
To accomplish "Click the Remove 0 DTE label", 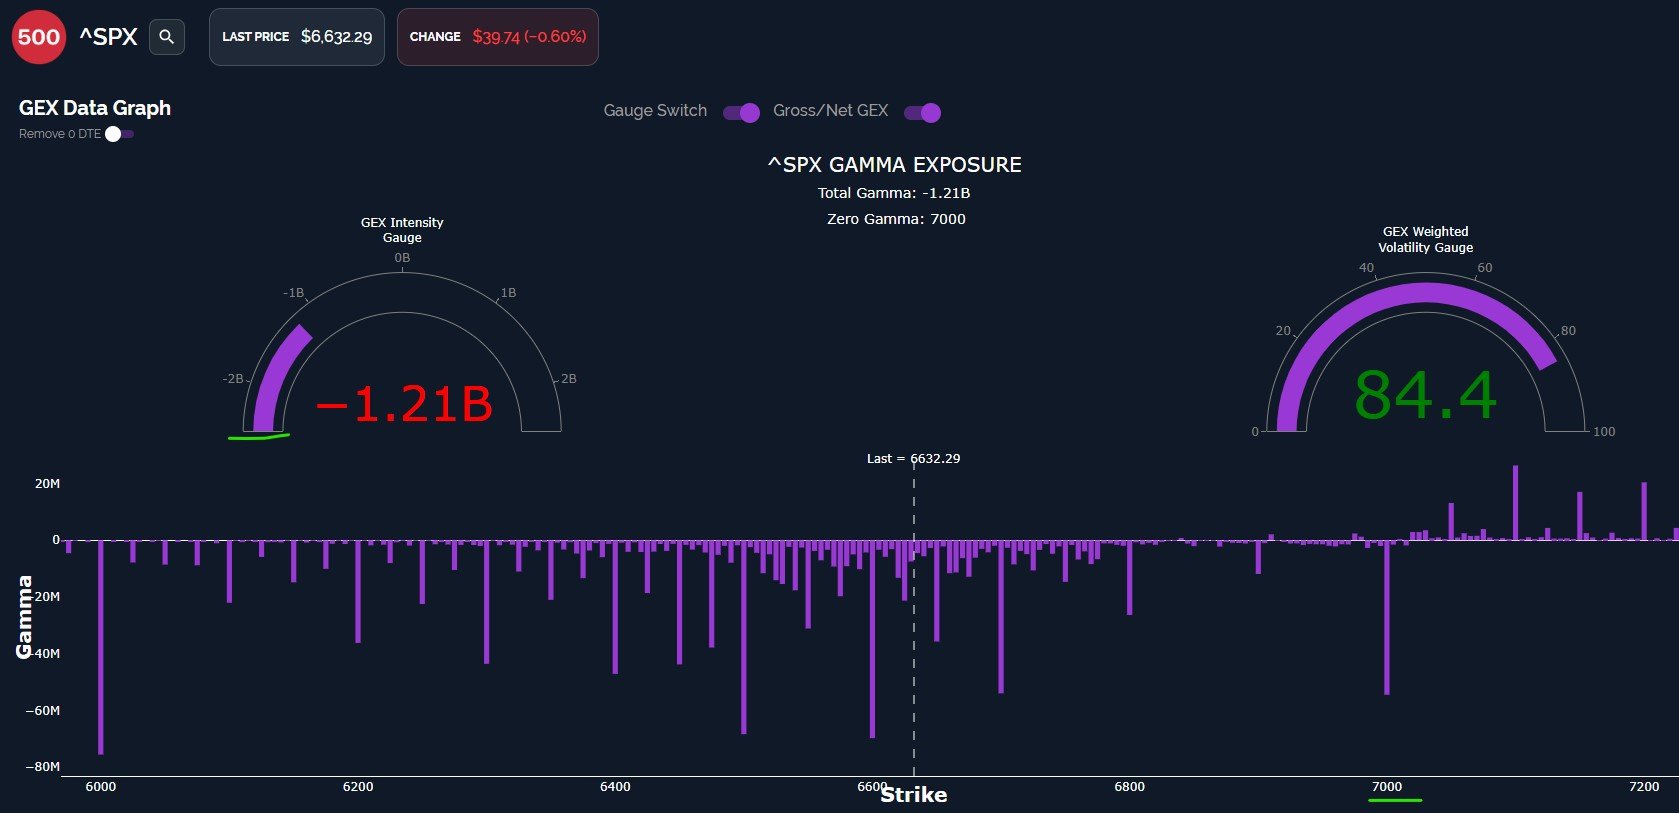I will click(60, 134).
